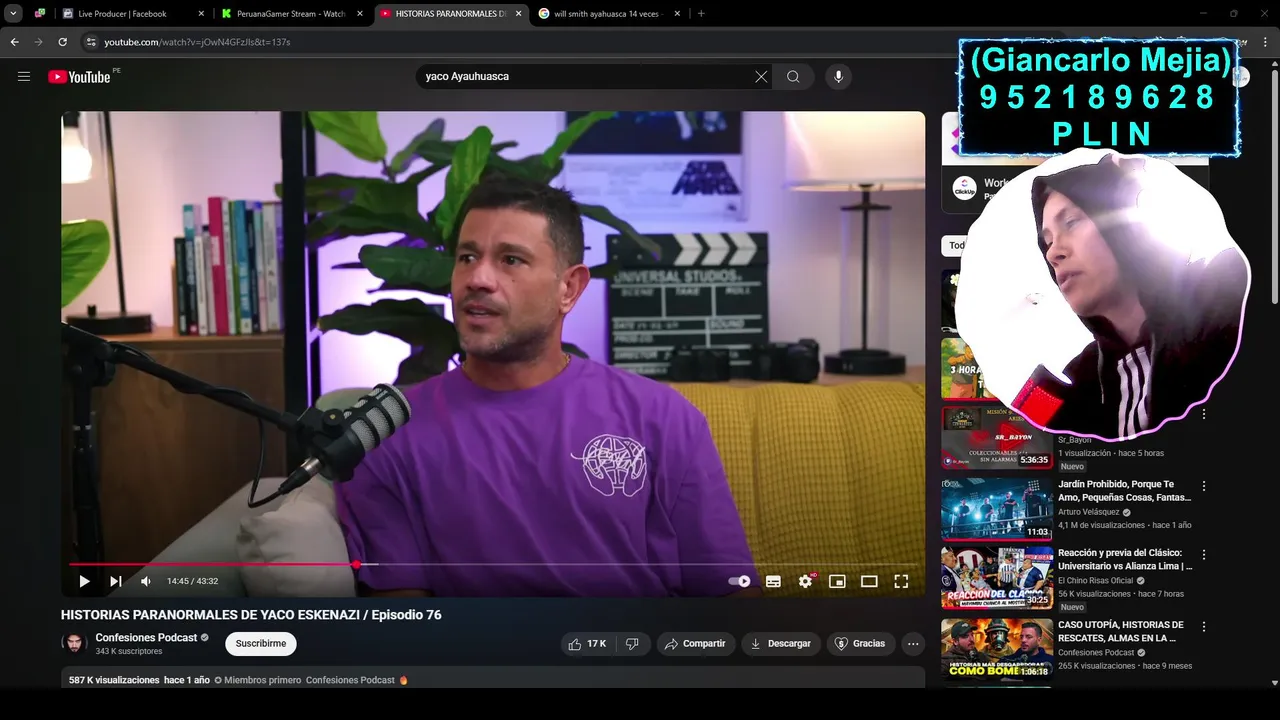
Task: Enable miniplayer mode
Action: point(837,581)
